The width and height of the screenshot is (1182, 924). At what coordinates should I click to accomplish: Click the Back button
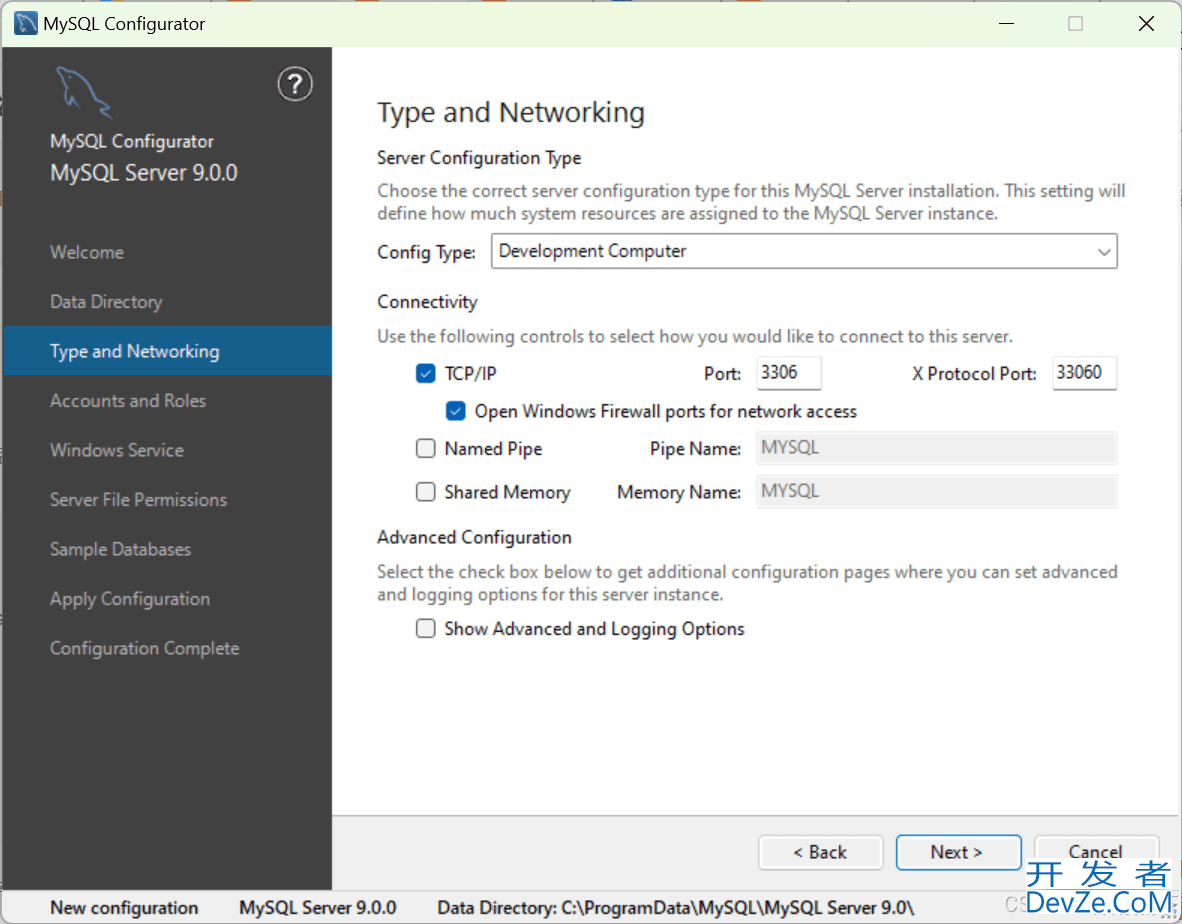pos(820,852)
